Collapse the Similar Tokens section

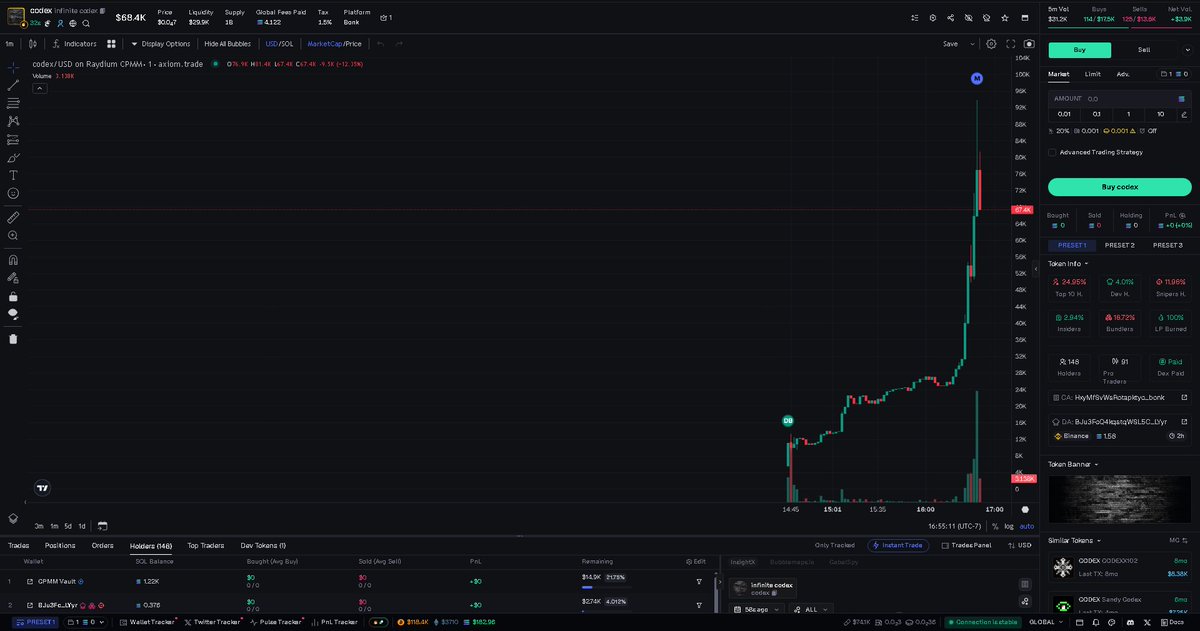(x=1074, y=540)
